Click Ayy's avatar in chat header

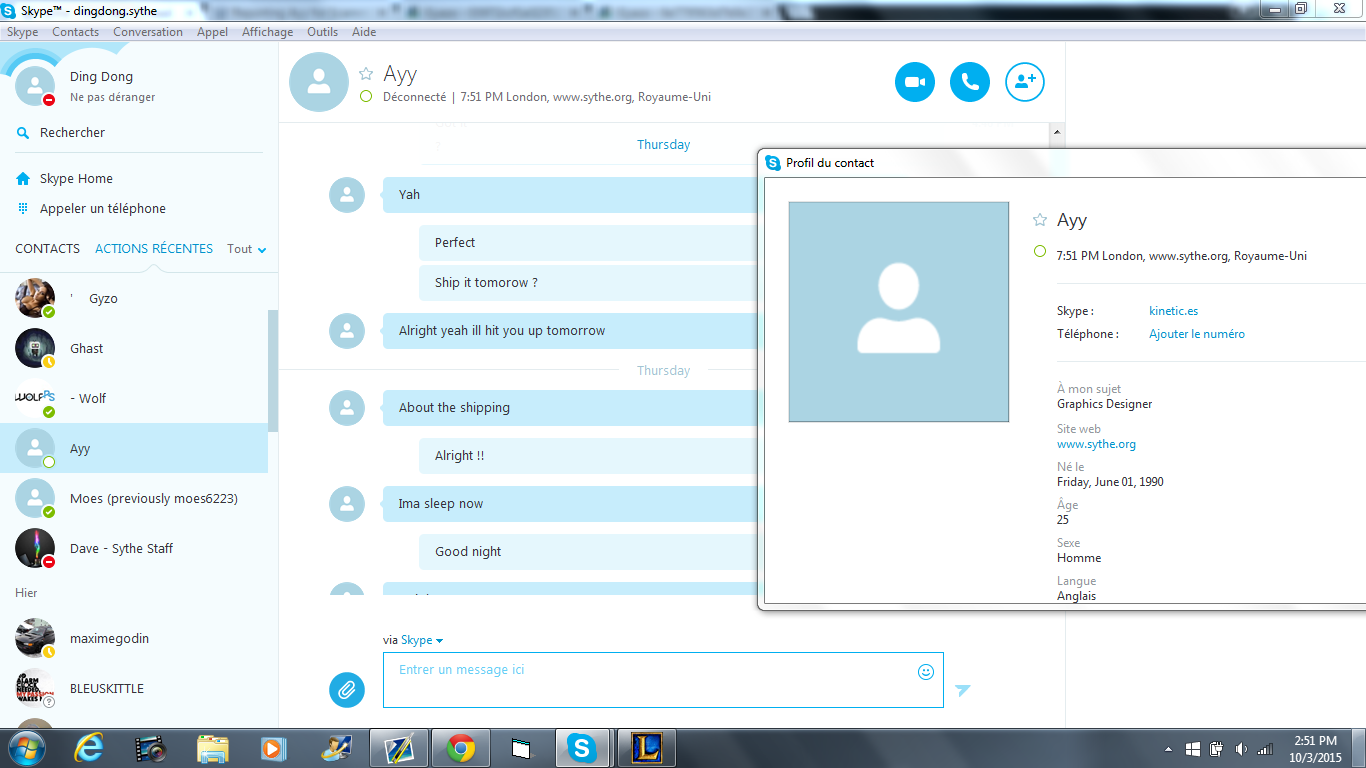click(319, 82)
